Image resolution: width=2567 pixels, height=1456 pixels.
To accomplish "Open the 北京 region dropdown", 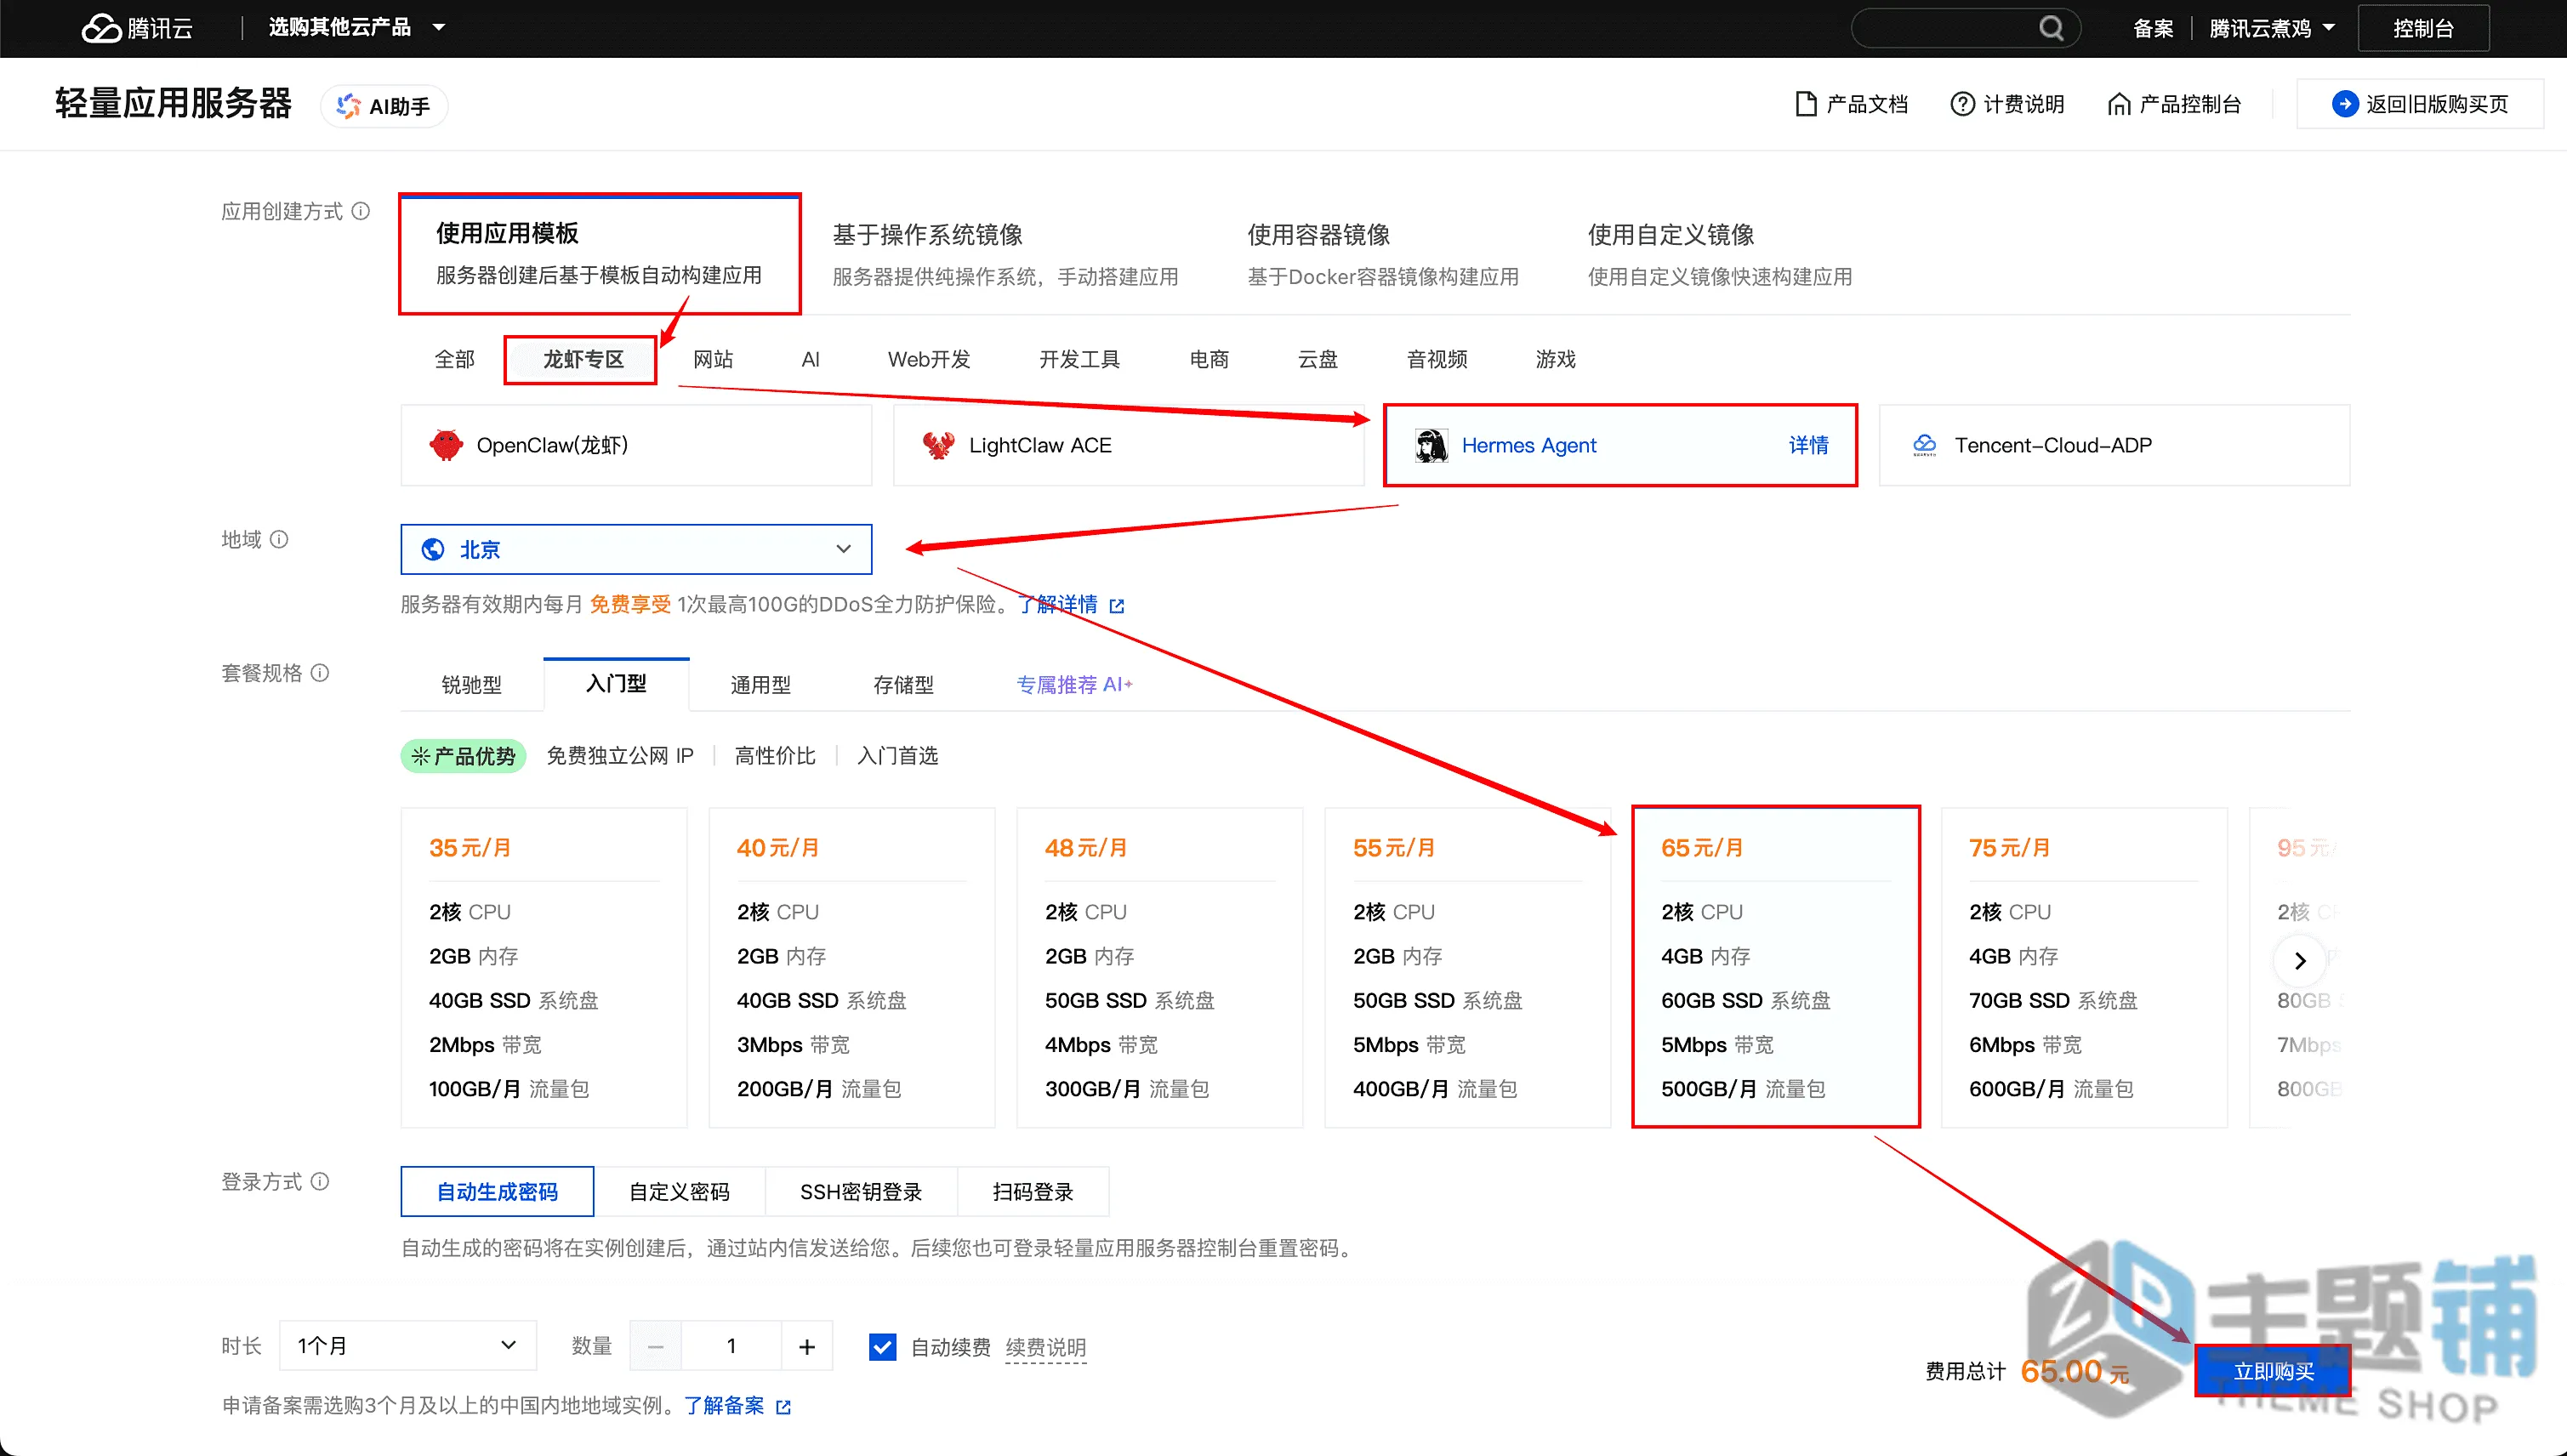I will (x=636, y=549).
